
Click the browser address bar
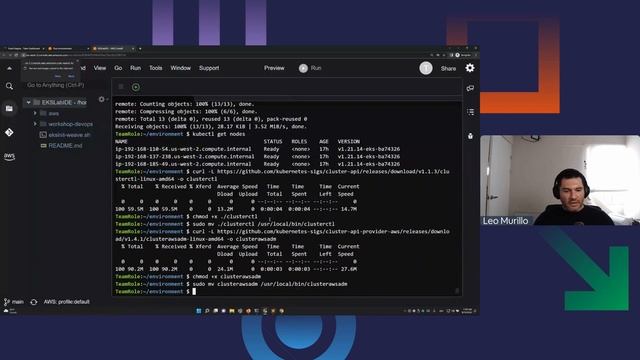(224, 55)
